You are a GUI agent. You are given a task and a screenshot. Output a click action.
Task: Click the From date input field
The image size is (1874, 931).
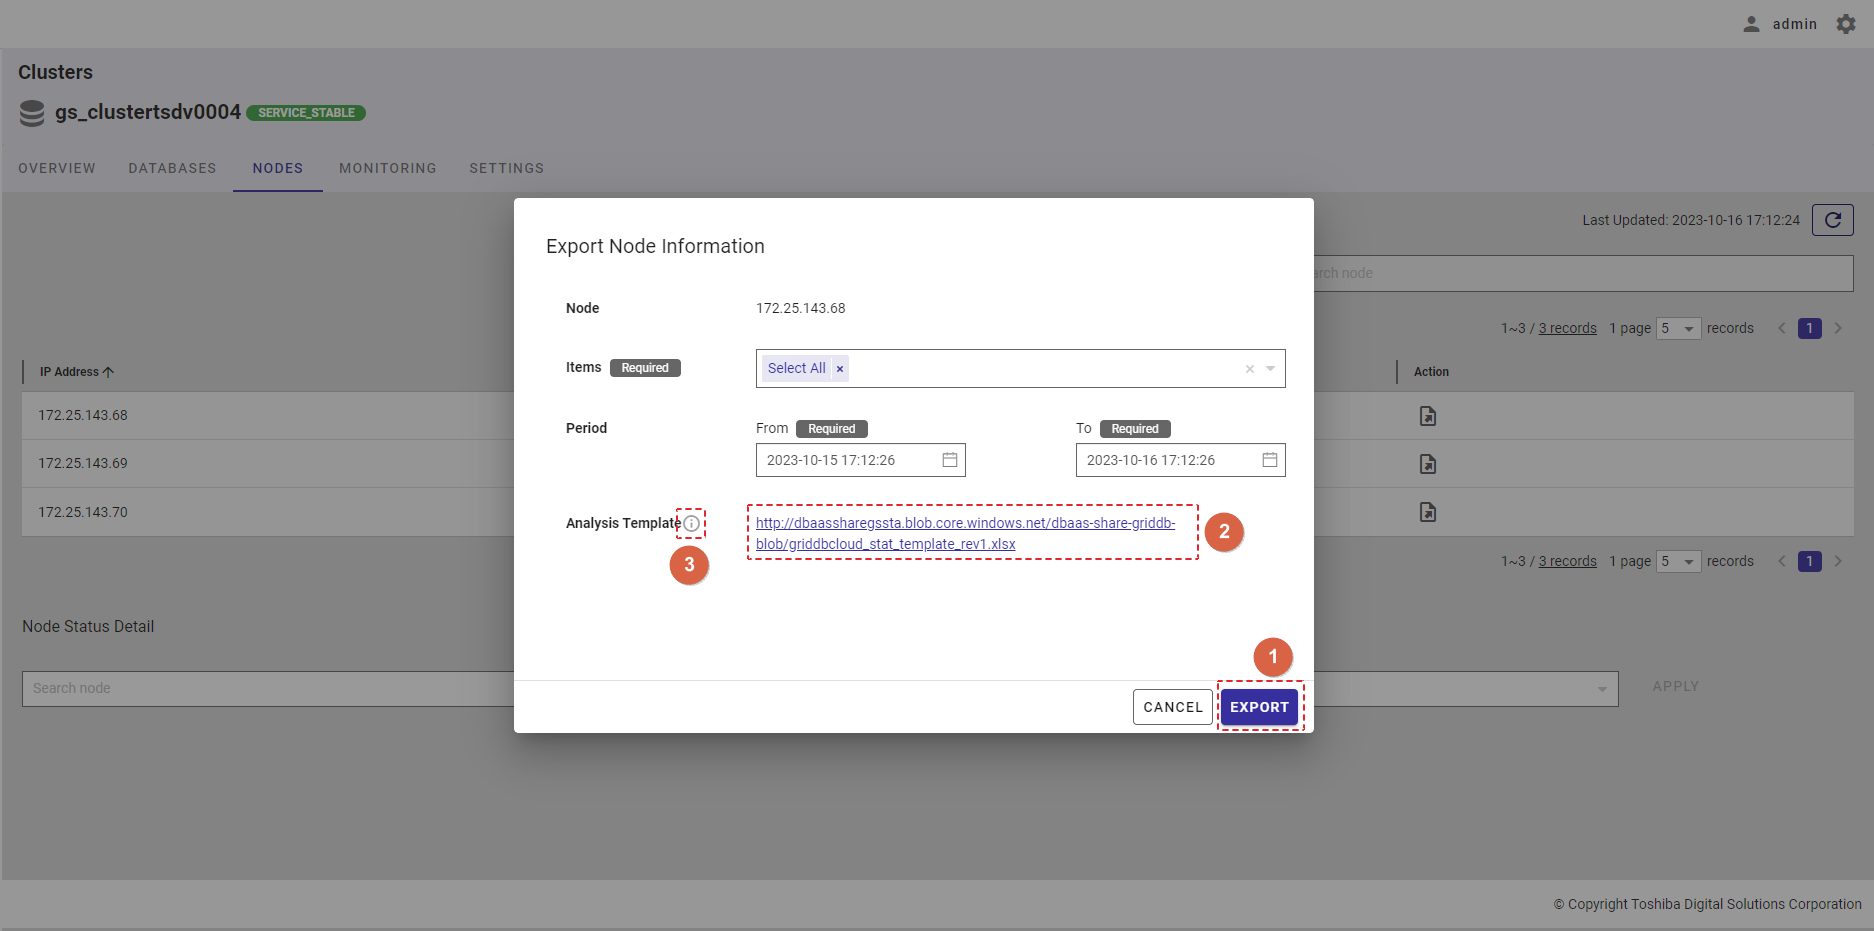845,460
